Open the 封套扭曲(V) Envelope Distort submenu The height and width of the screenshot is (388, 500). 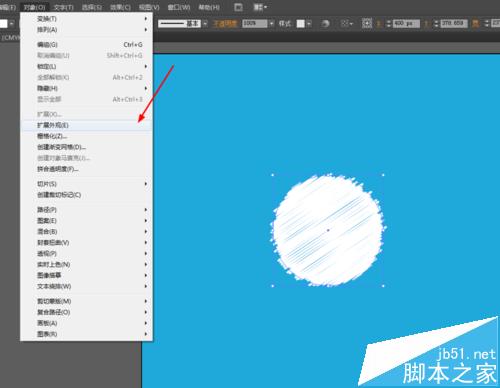point(87,243)
